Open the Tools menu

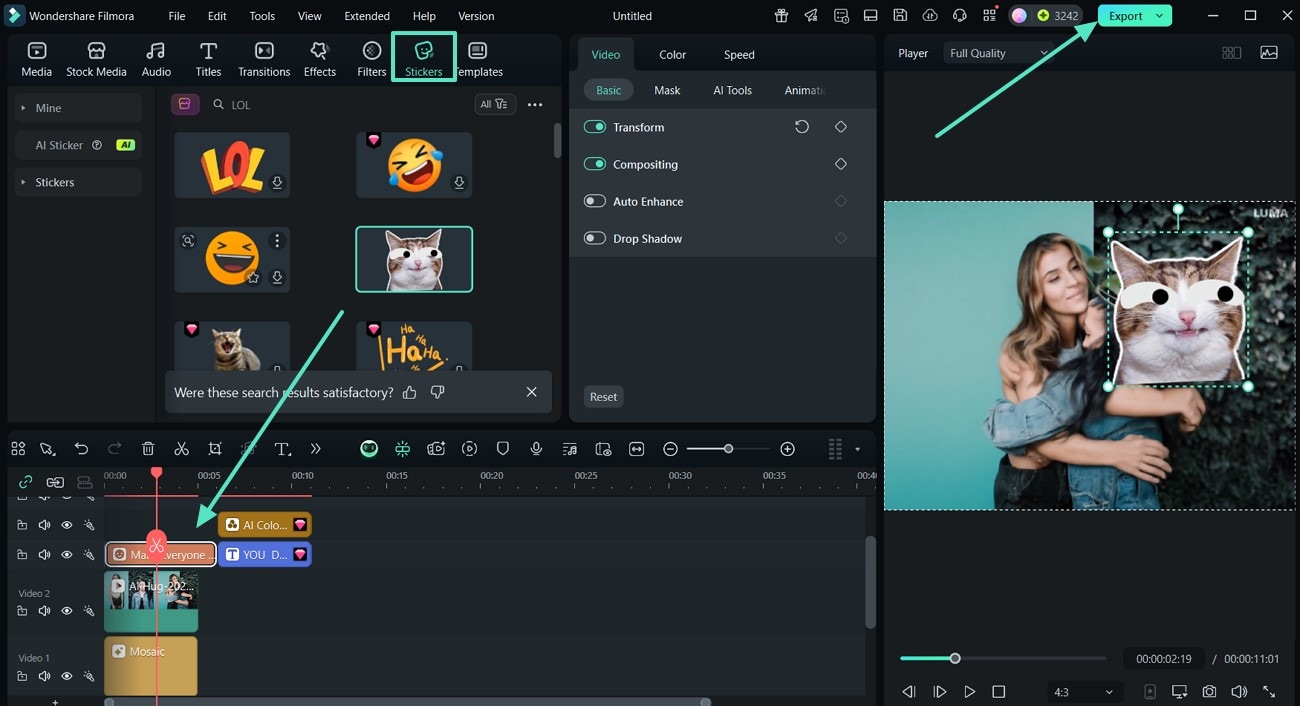(x=262, y=16)
